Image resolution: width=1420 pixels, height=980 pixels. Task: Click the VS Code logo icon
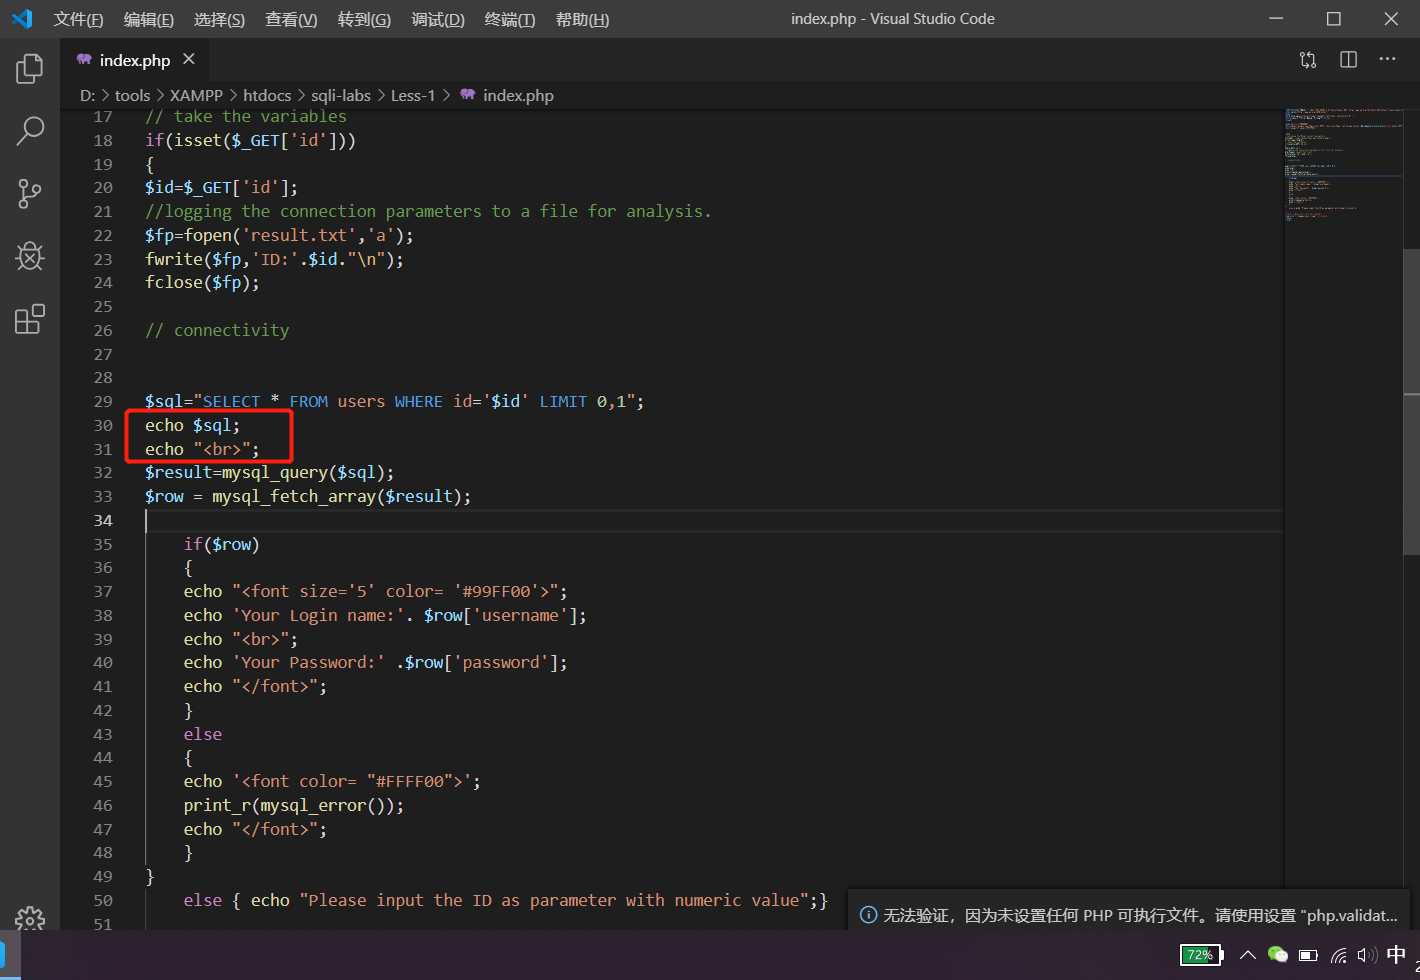pos(22,19)
